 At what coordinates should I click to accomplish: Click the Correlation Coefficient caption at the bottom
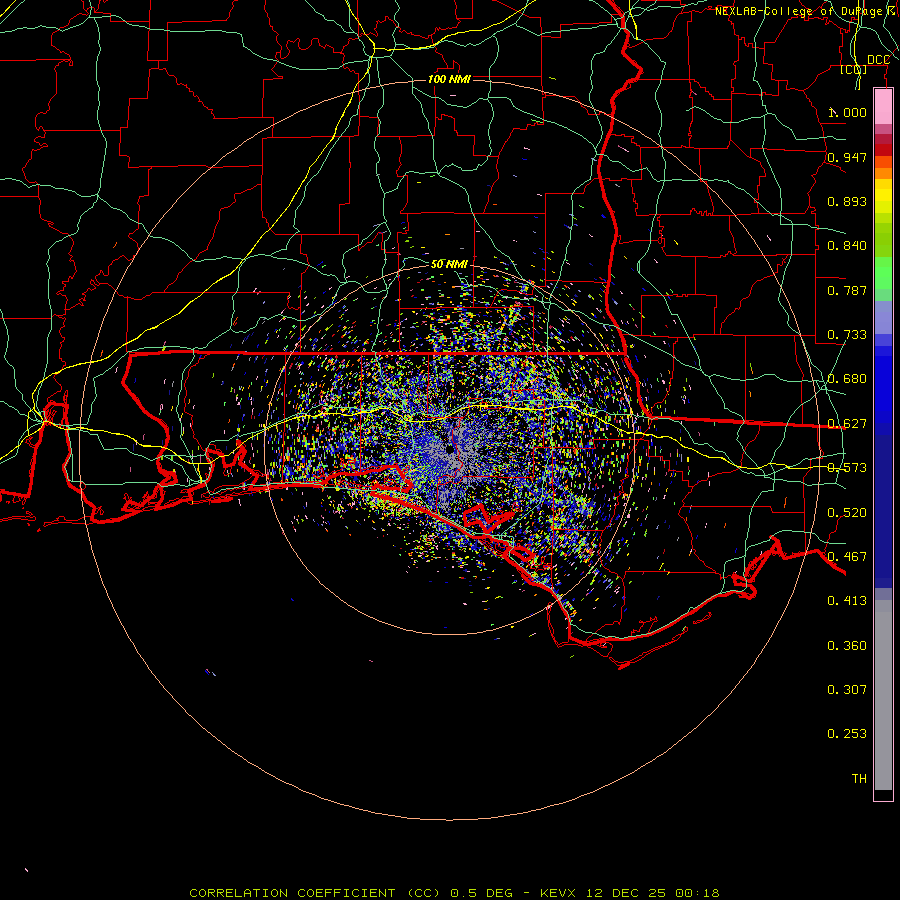pyautogui.click(x=454, y=893)
